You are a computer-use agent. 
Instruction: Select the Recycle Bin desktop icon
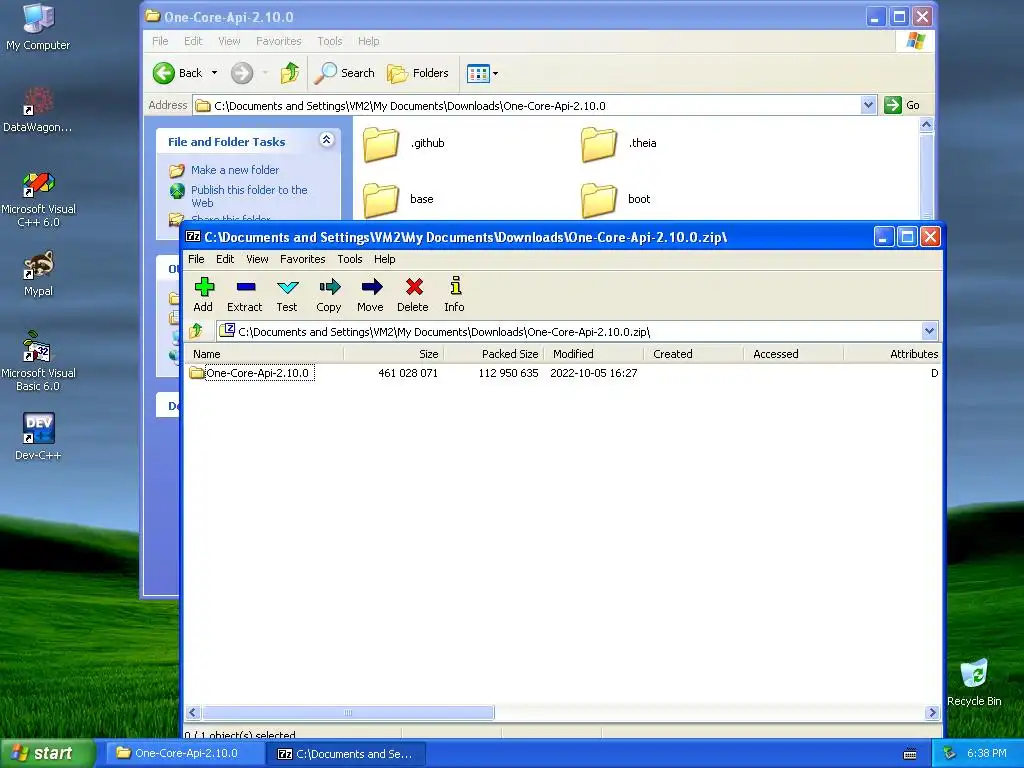click(974, 682)
